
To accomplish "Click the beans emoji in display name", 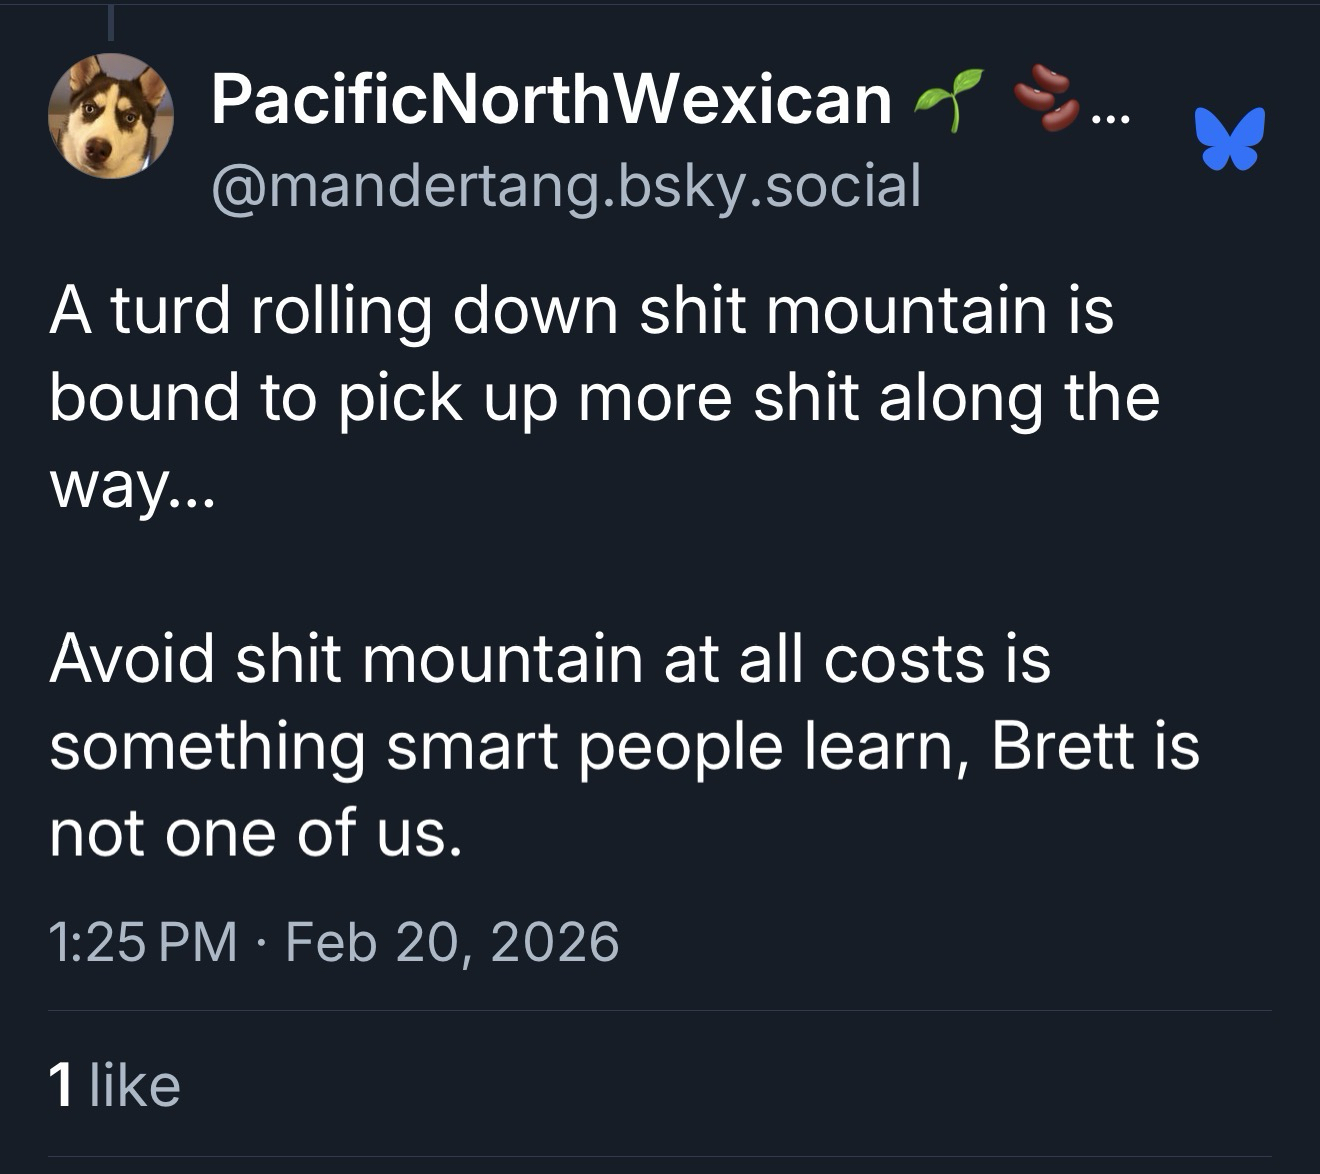I will tap(1045, 97).
